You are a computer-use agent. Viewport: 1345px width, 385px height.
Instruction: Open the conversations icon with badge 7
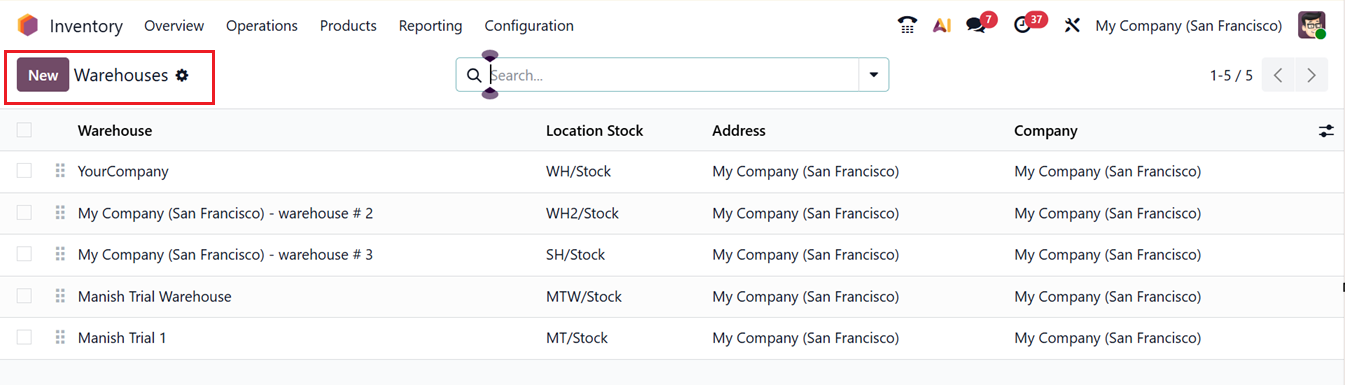(976, 26)
